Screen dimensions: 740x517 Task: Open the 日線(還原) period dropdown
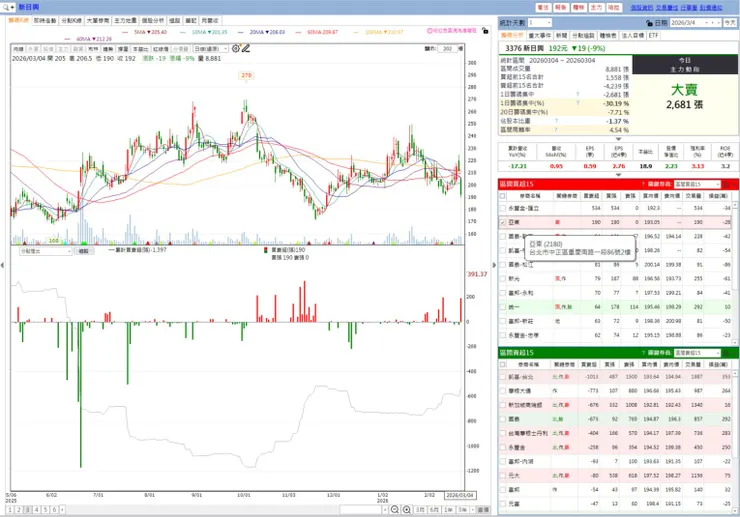point(210,49)
